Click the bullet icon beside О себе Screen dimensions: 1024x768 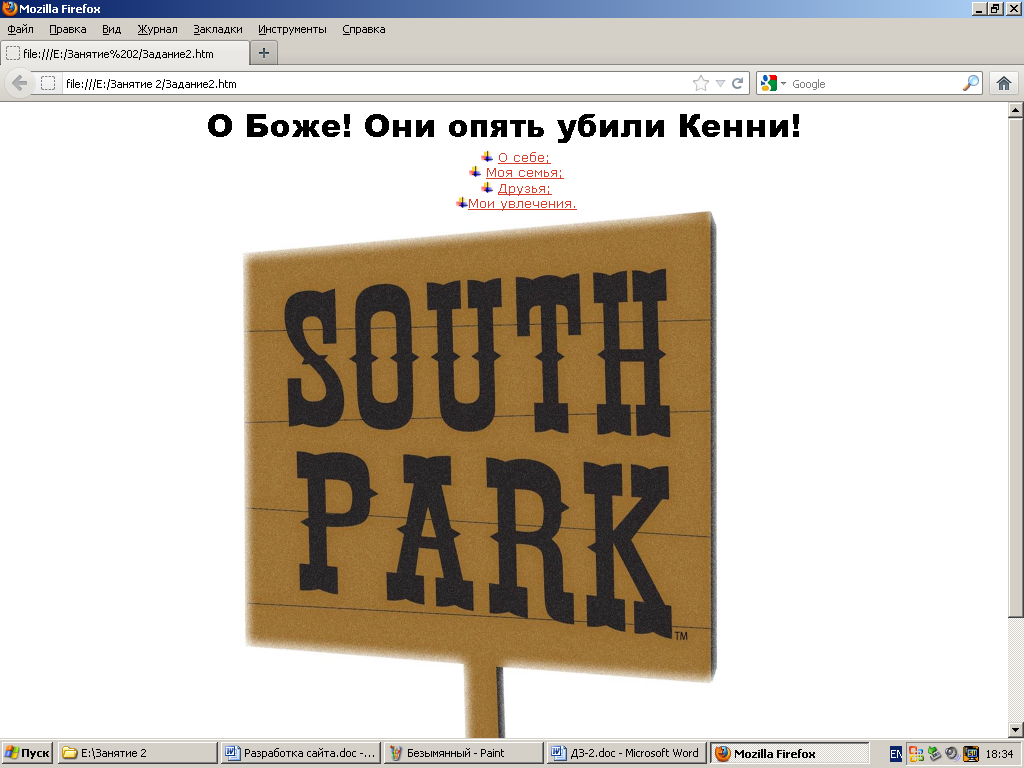[487, 156]
